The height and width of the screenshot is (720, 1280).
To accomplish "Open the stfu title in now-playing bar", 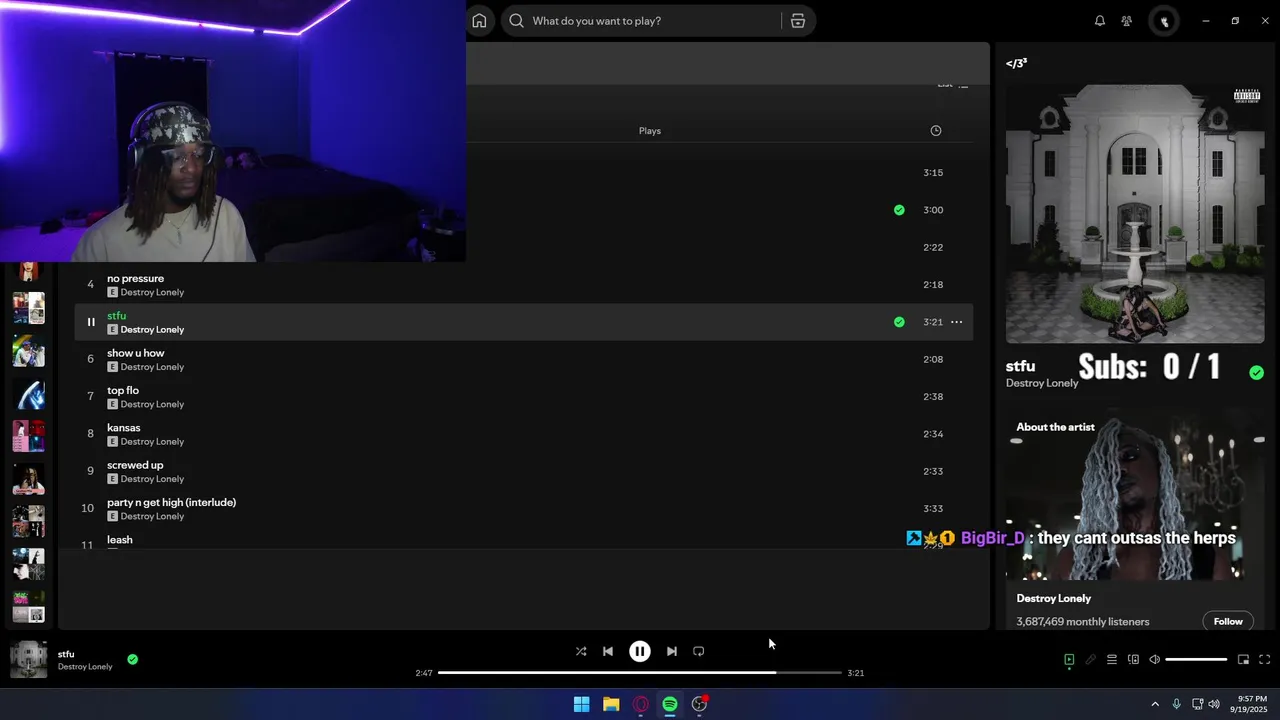I will tap(66, 654).
